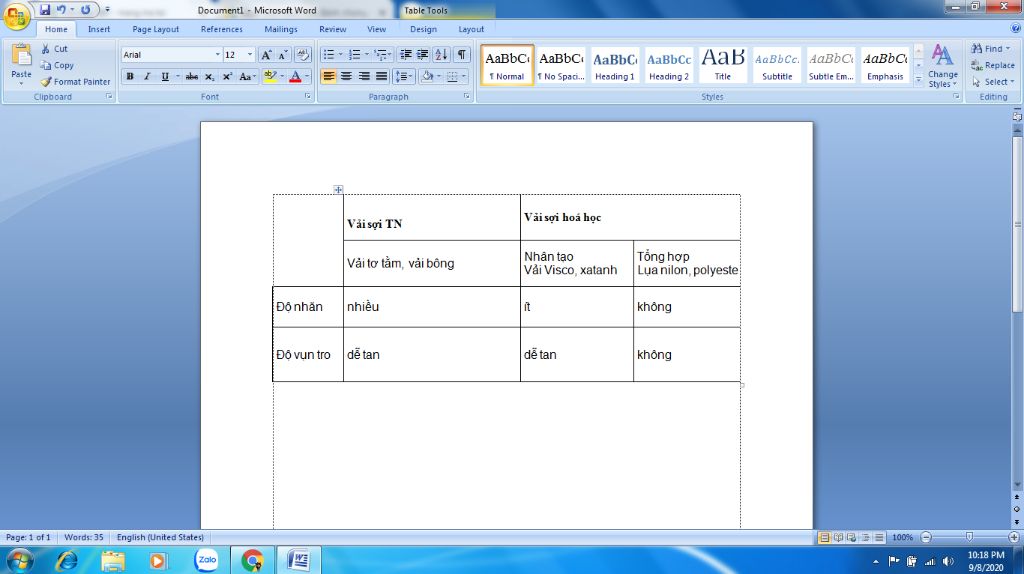Open the font size dropdown
1024x574 pixels.
pos(249,55)
